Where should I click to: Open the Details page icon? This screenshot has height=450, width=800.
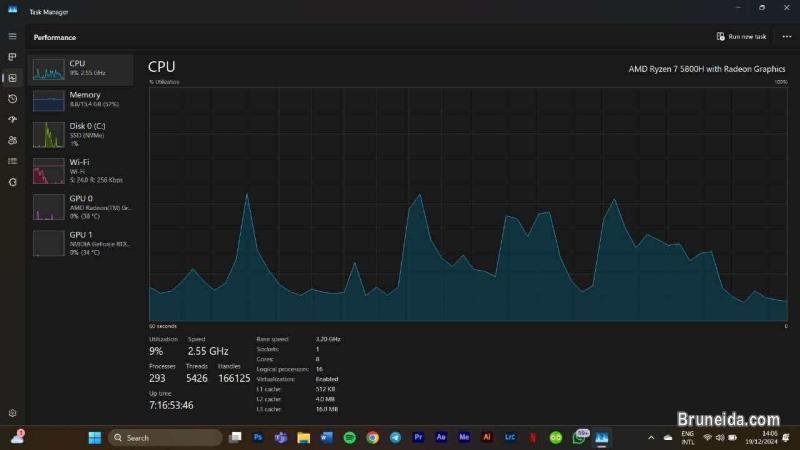point(13,161)
